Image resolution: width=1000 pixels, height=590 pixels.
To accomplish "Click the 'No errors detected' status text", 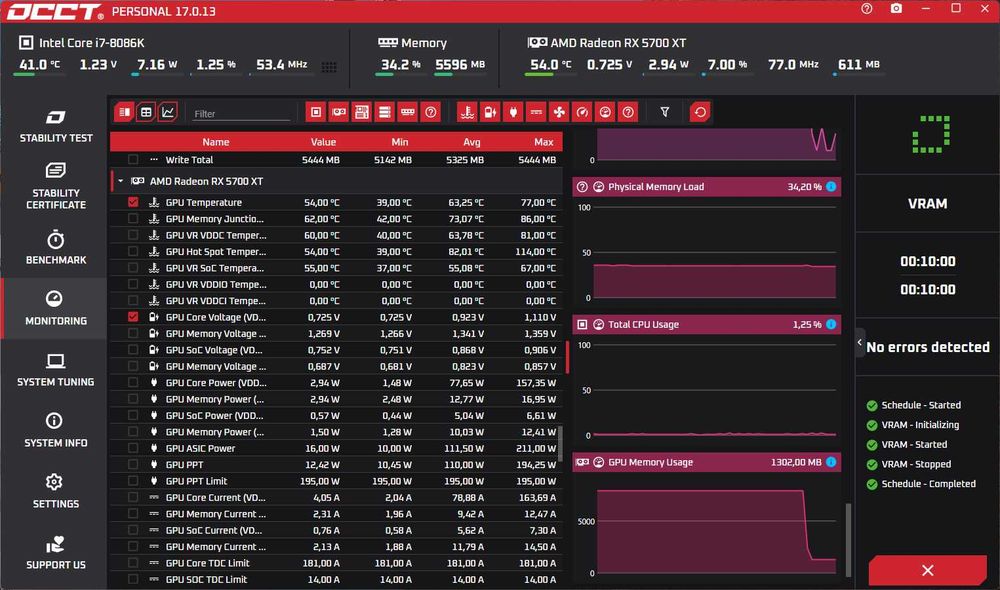I will click(927, 347).
